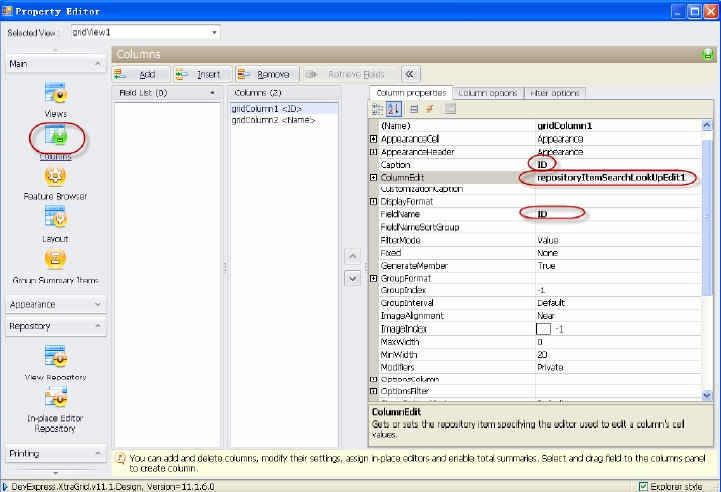Click the Add column button

point(141,74)
